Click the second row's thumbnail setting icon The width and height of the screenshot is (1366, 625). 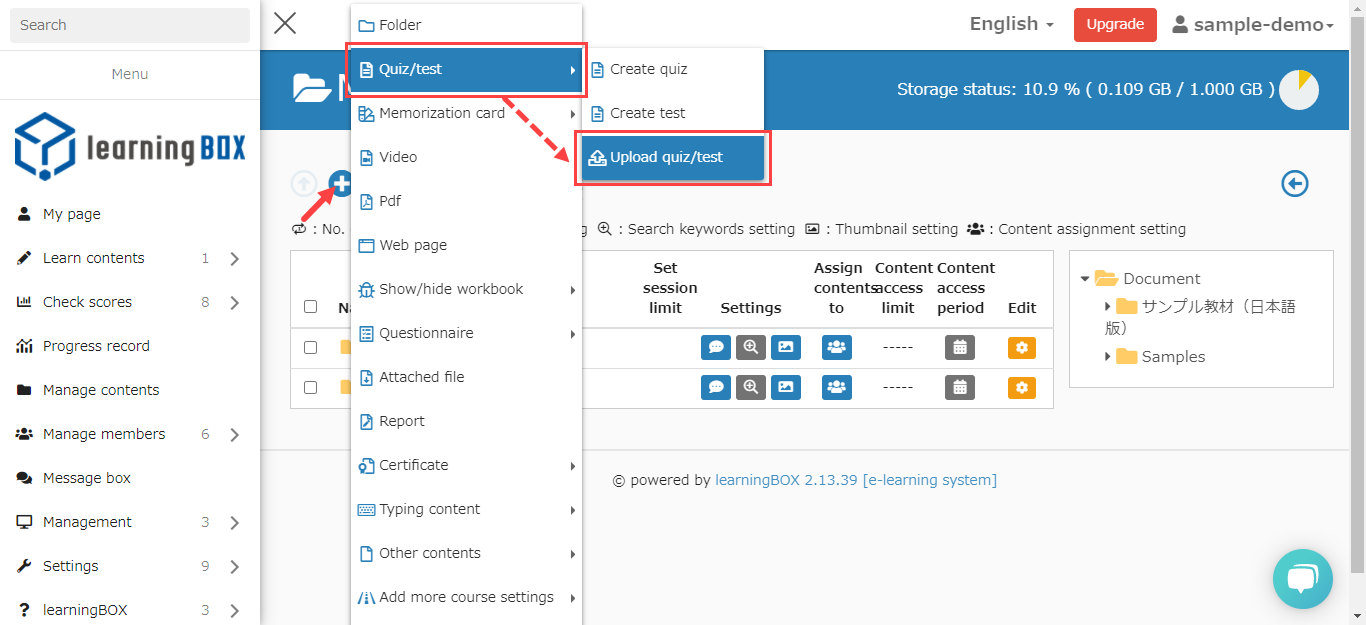(786, 387)
